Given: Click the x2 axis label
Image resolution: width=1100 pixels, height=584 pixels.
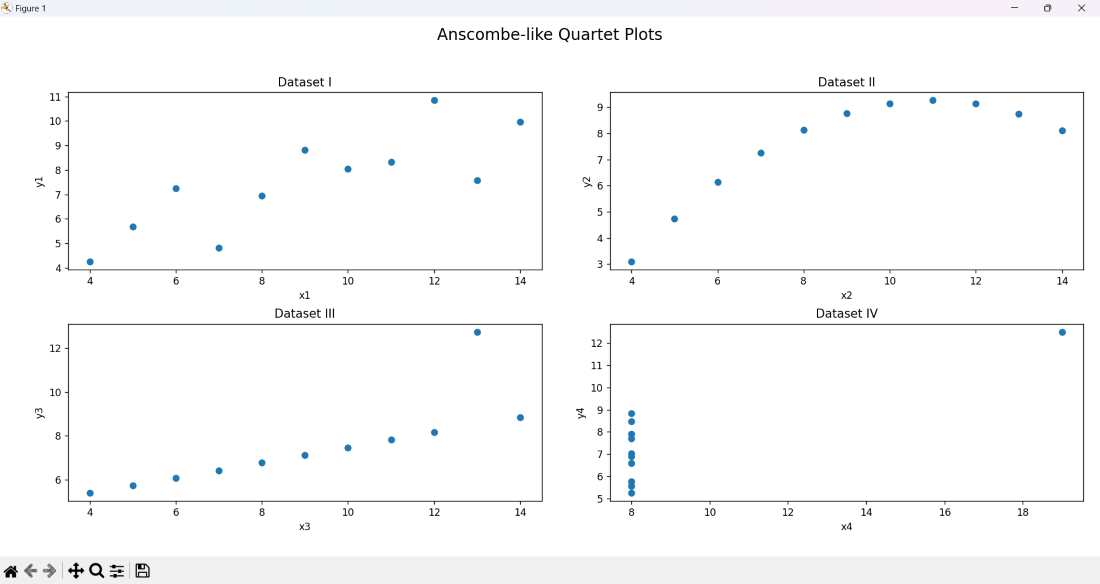Looking at the screenshot, I should pos(846,295).
